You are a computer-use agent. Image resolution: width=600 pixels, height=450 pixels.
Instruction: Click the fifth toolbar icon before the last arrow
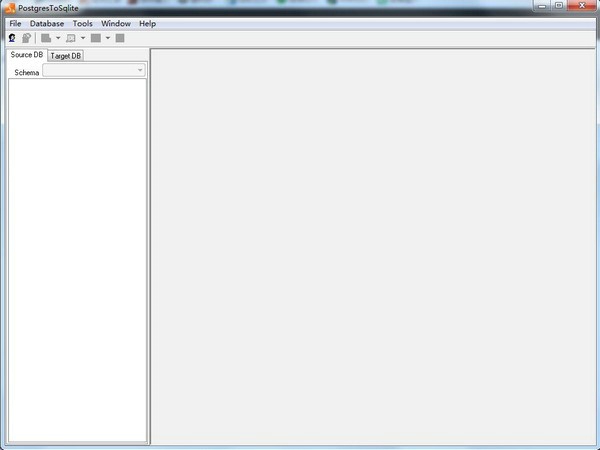(96, 38)
